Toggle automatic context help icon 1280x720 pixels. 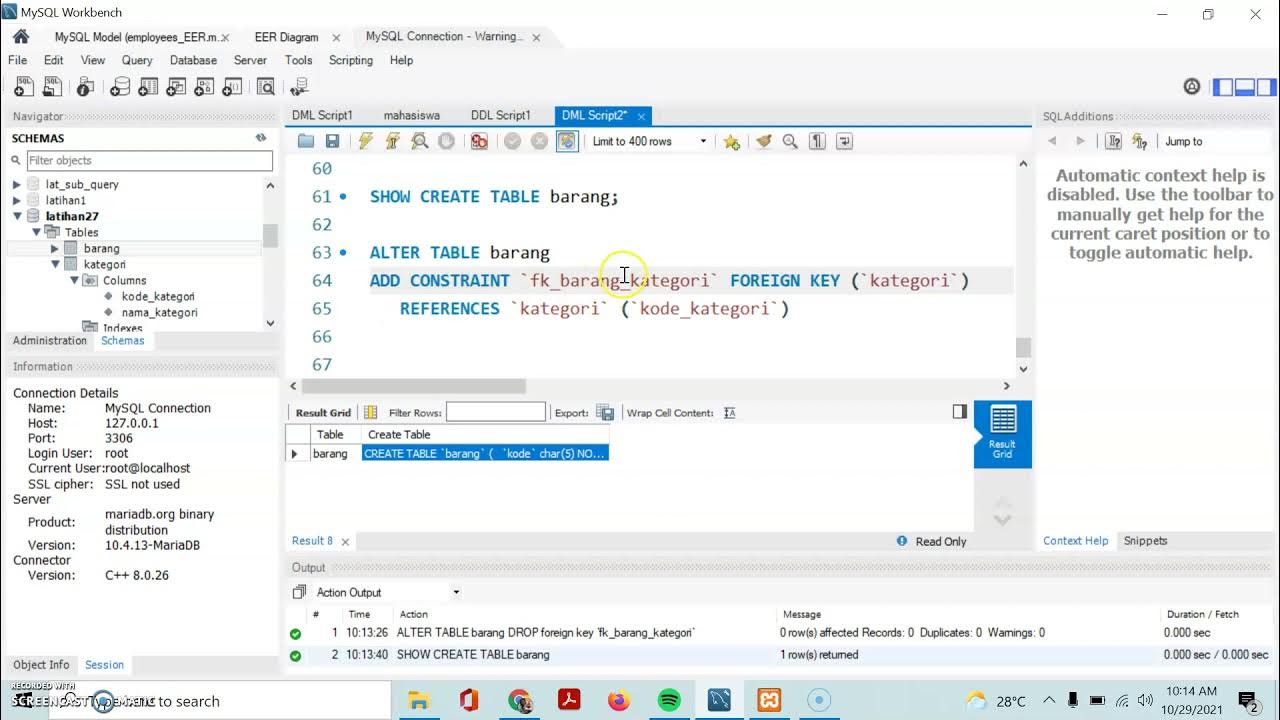[x=1139, y=141]
